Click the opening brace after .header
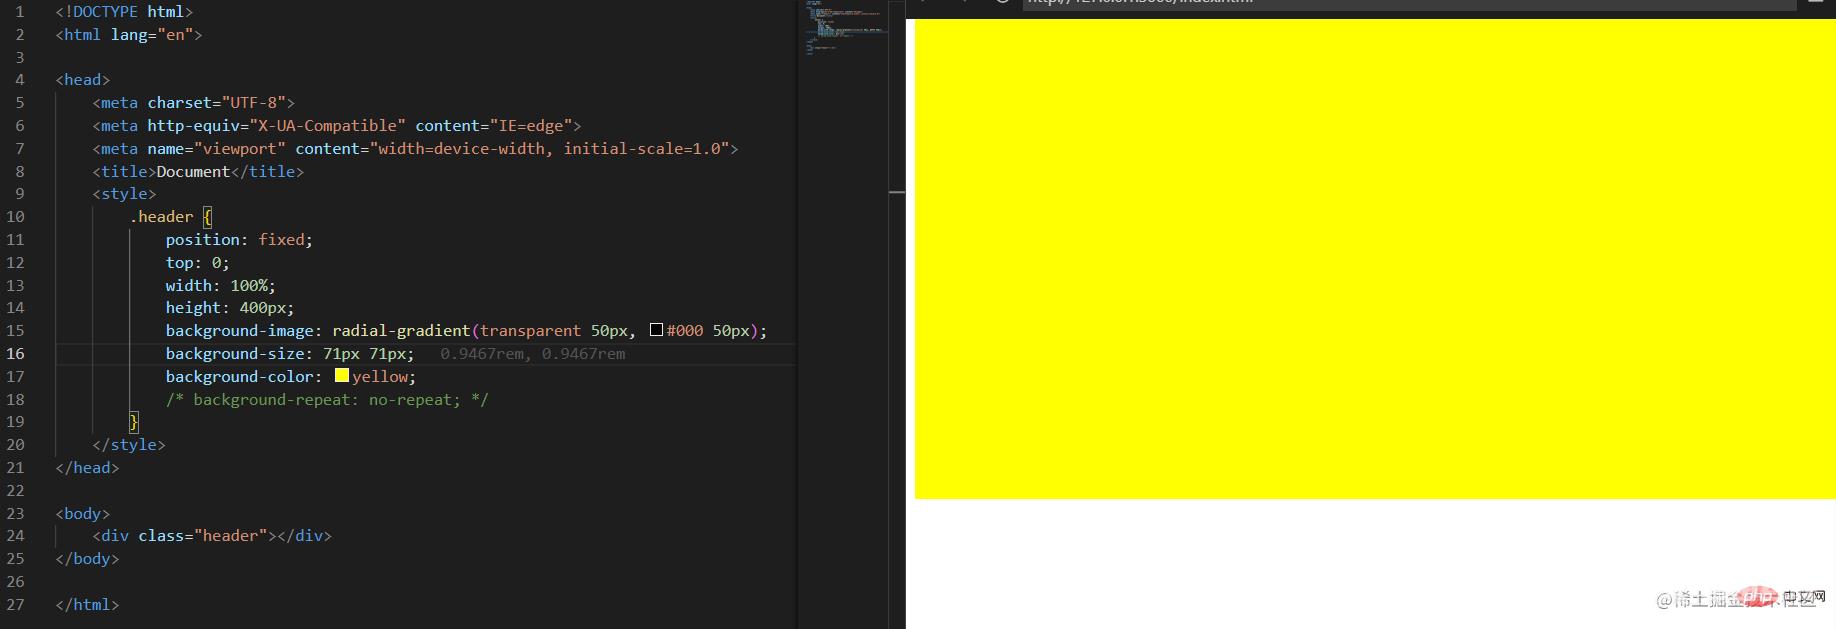This screenshot has height=629, width=1836. (207, 216)
